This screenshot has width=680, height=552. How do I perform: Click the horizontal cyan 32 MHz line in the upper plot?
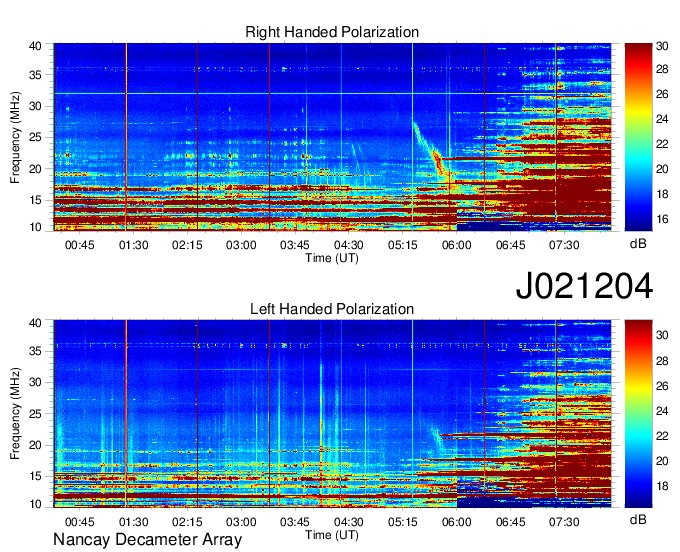pos(332,94)
